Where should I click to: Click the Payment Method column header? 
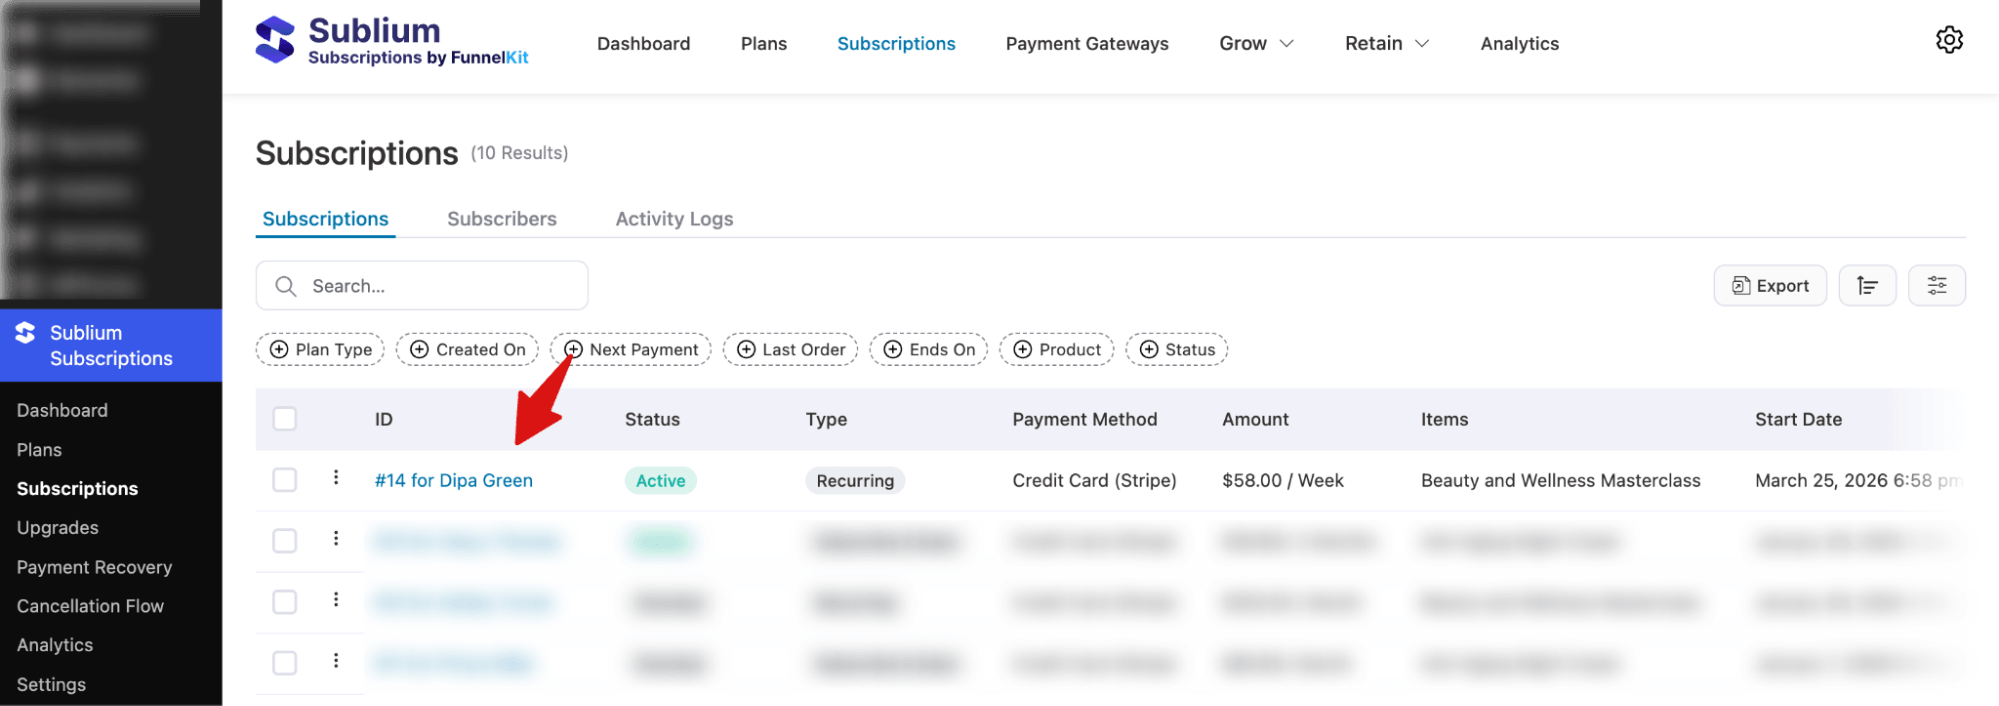[1084, 420]
